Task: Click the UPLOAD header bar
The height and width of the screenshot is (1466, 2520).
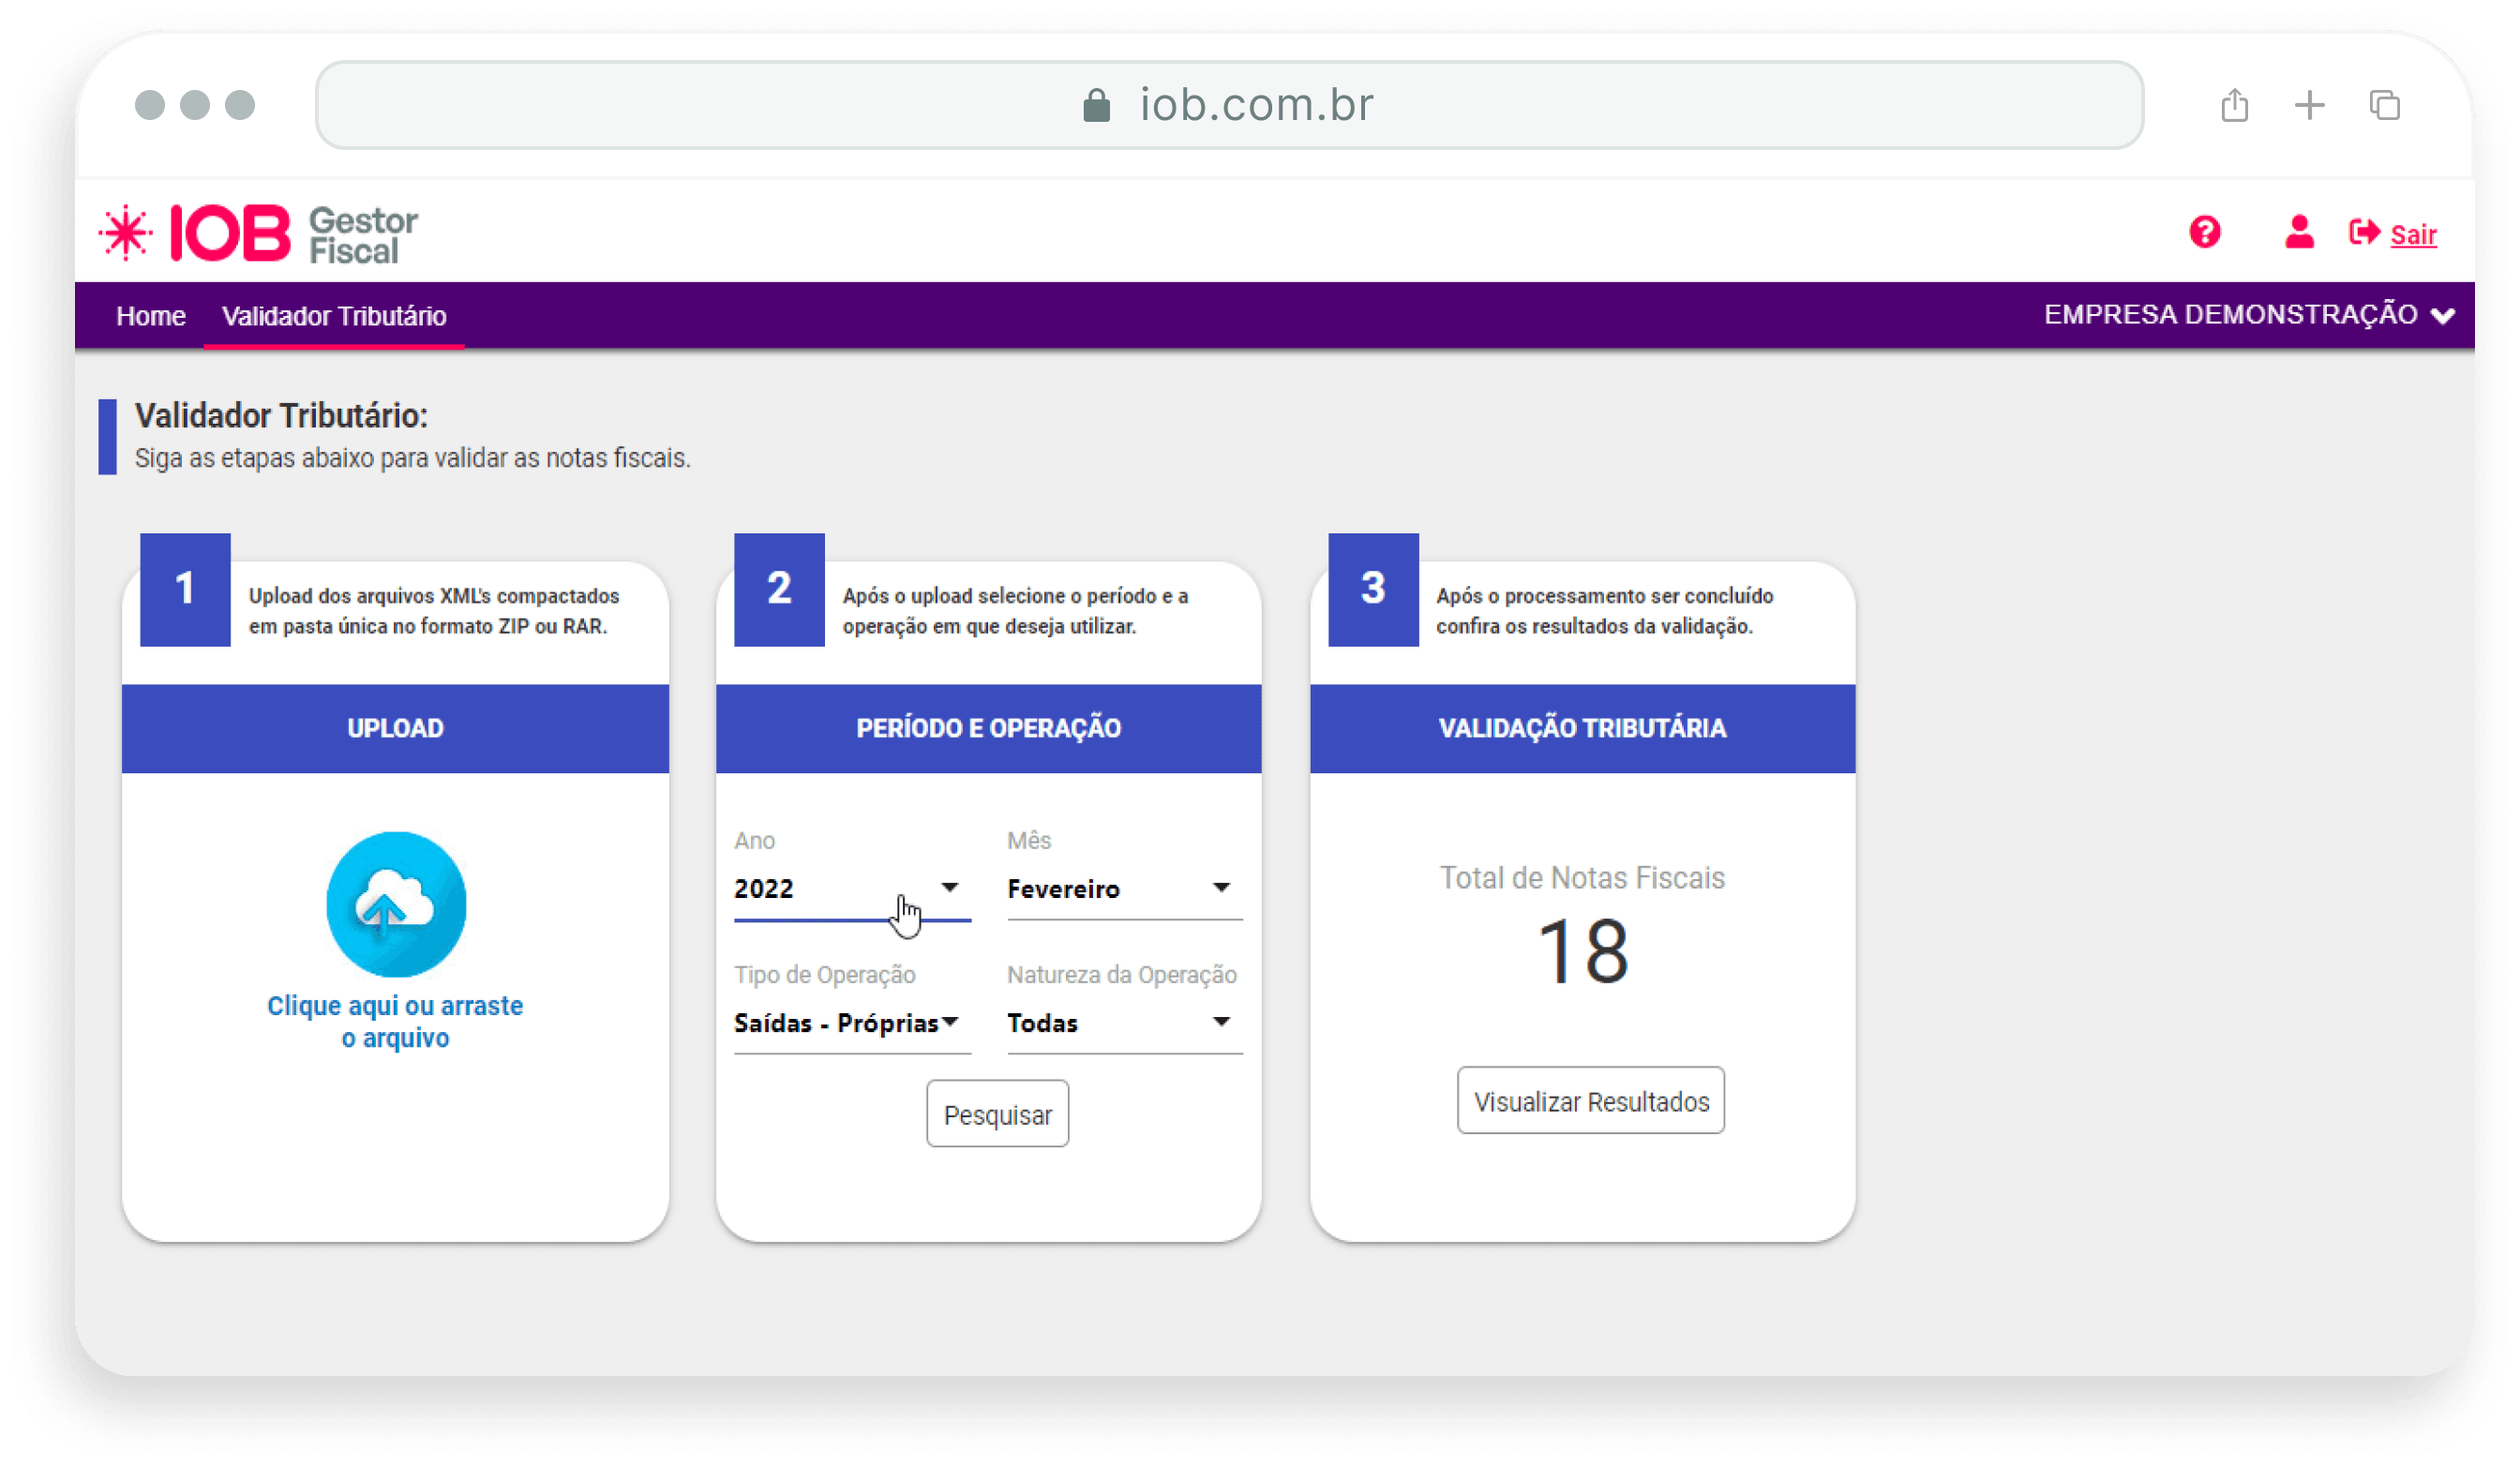Action: [395, 728]
